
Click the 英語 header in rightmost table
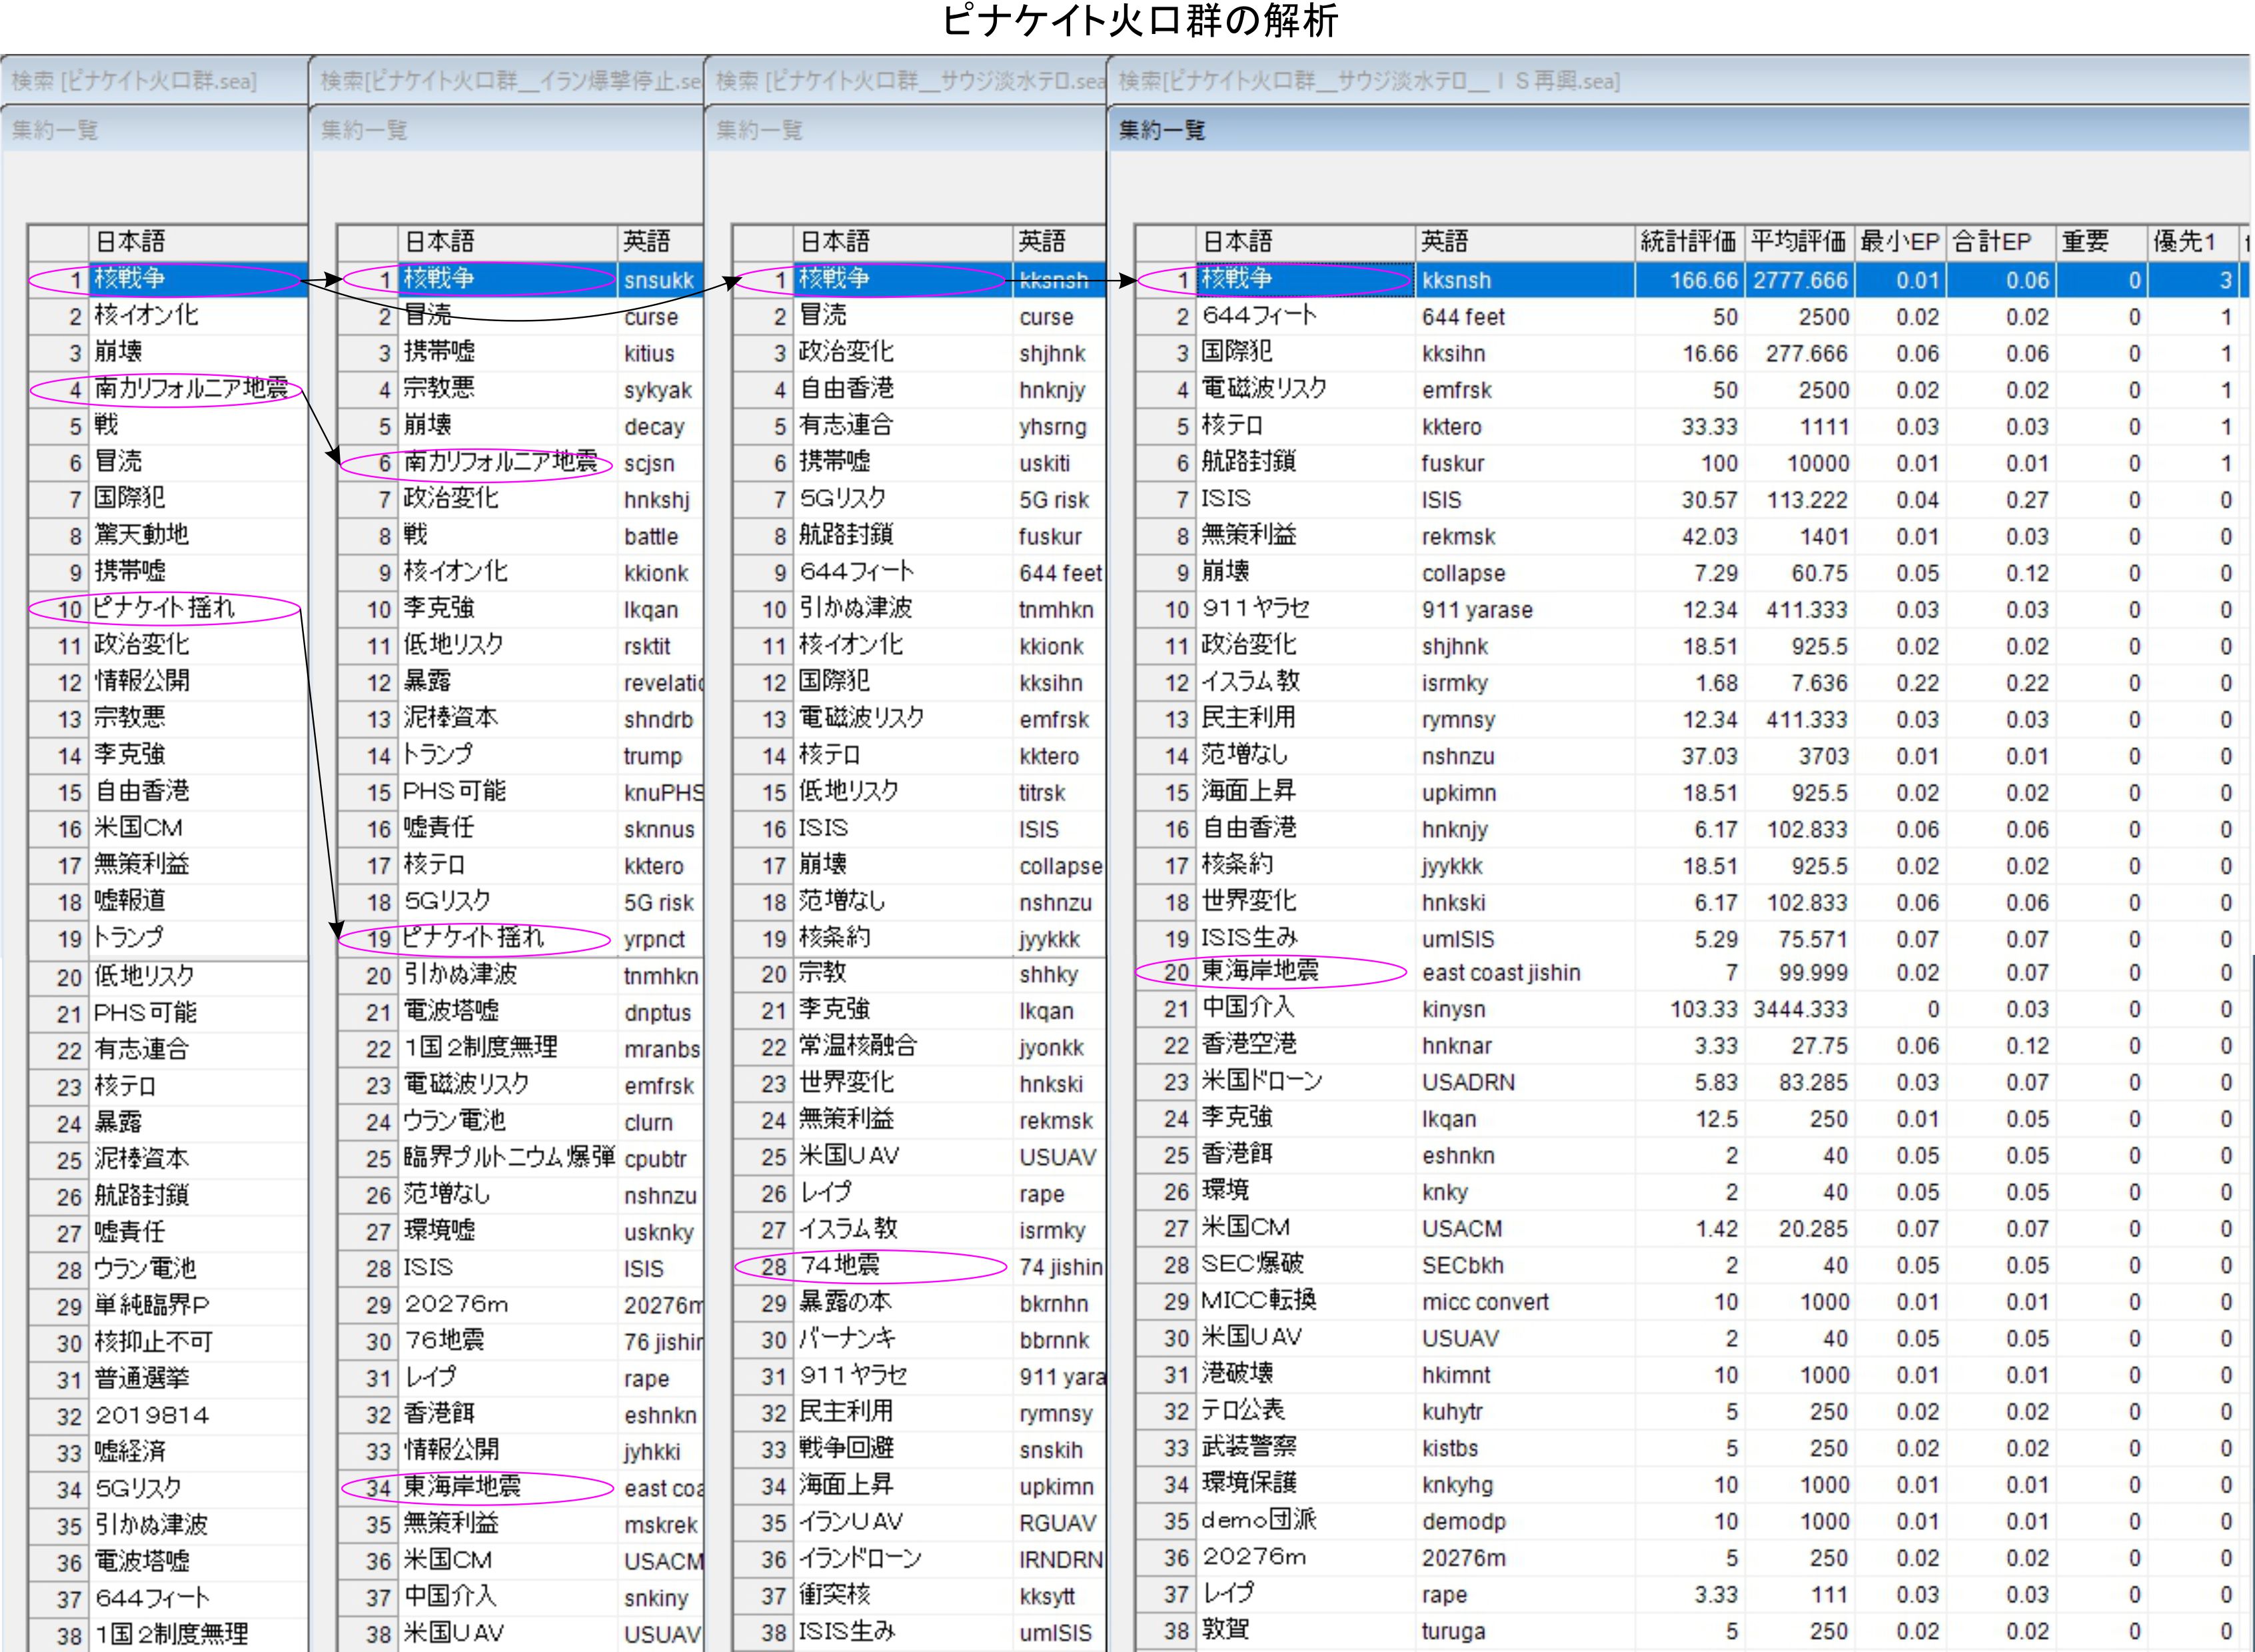tap(1444, 241)
